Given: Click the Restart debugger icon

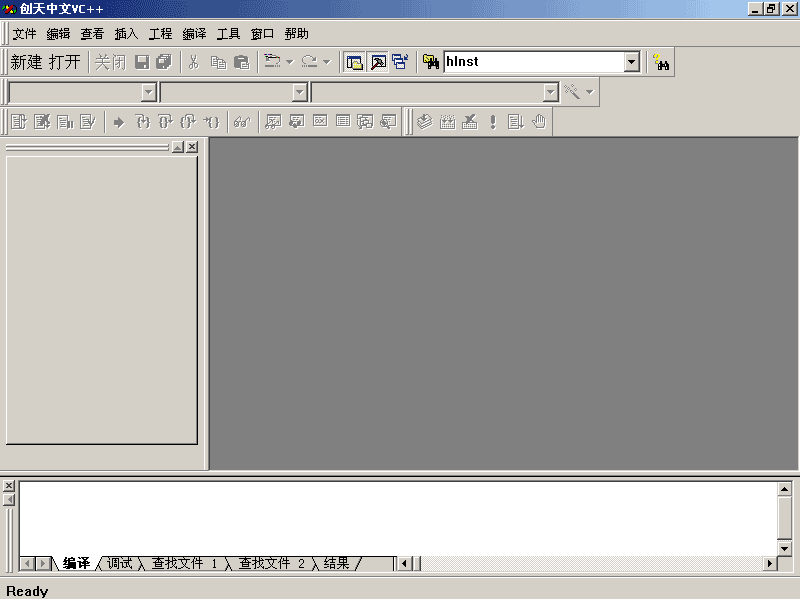Looking at the screenshot, I should tap(19, 122).
